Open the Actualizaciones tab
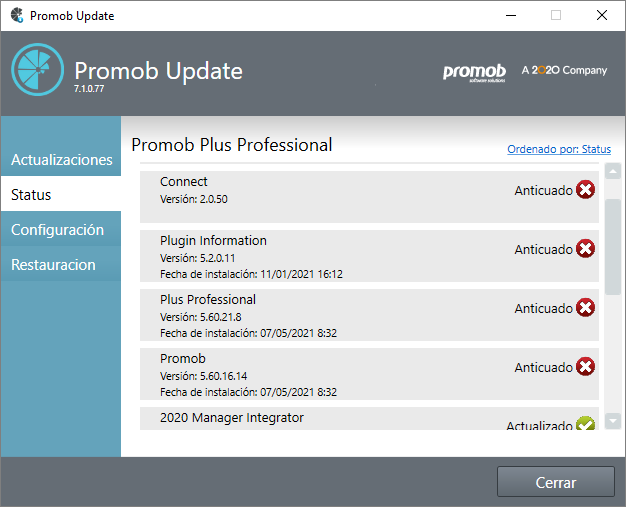The image size is (626, 507). coord(61,159)
